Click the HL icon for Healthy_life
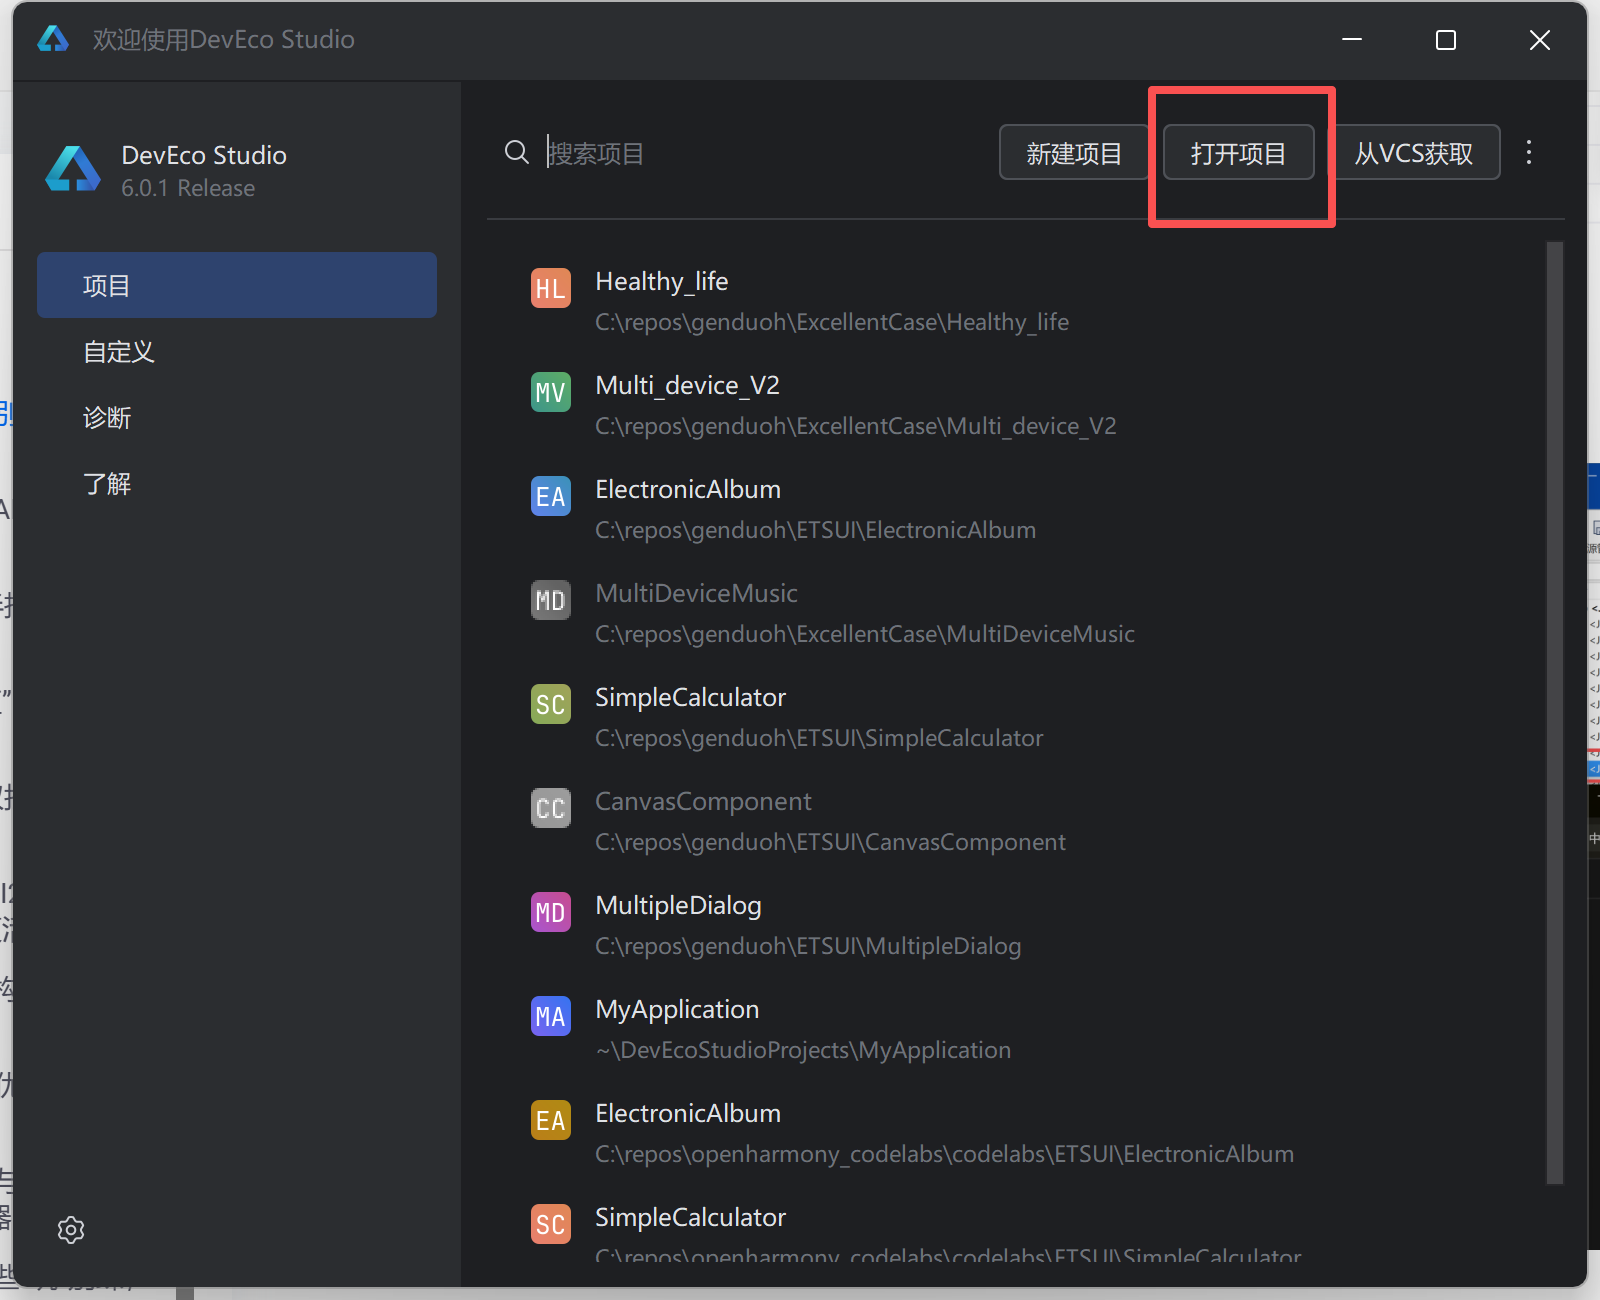 tap(550, 288)
